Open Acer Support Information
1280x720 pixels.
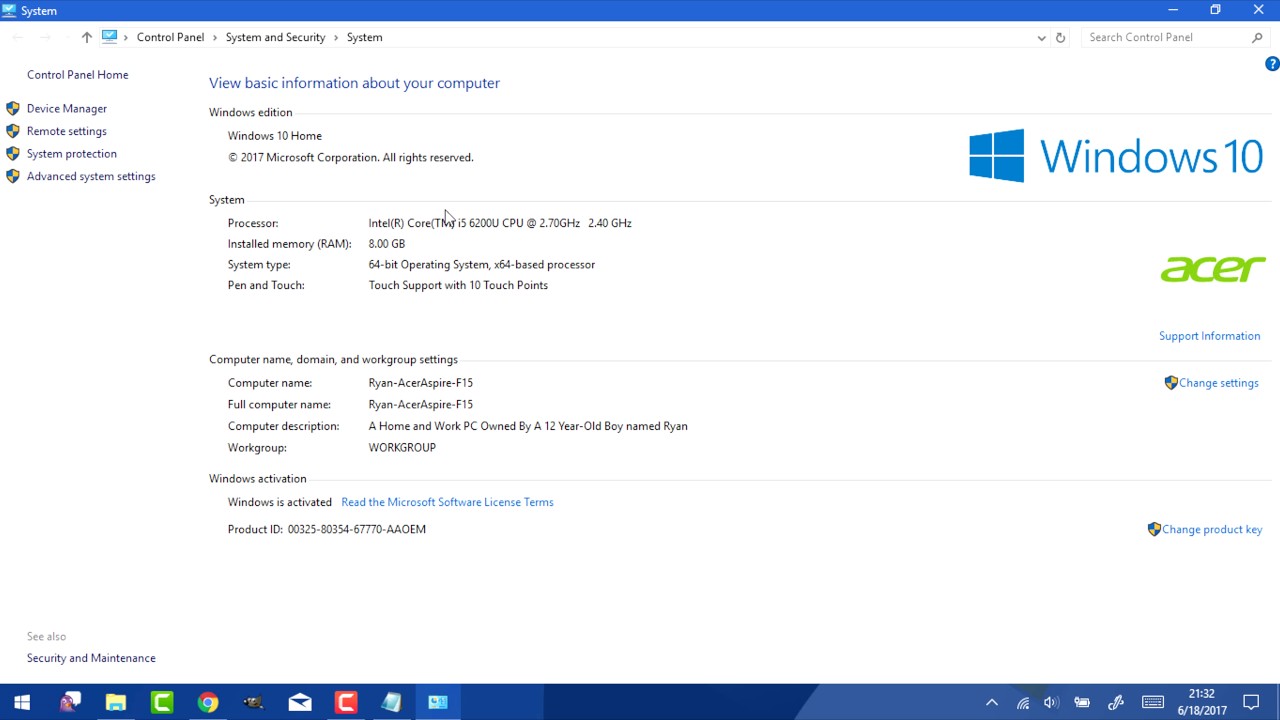tap(1209, 336)
